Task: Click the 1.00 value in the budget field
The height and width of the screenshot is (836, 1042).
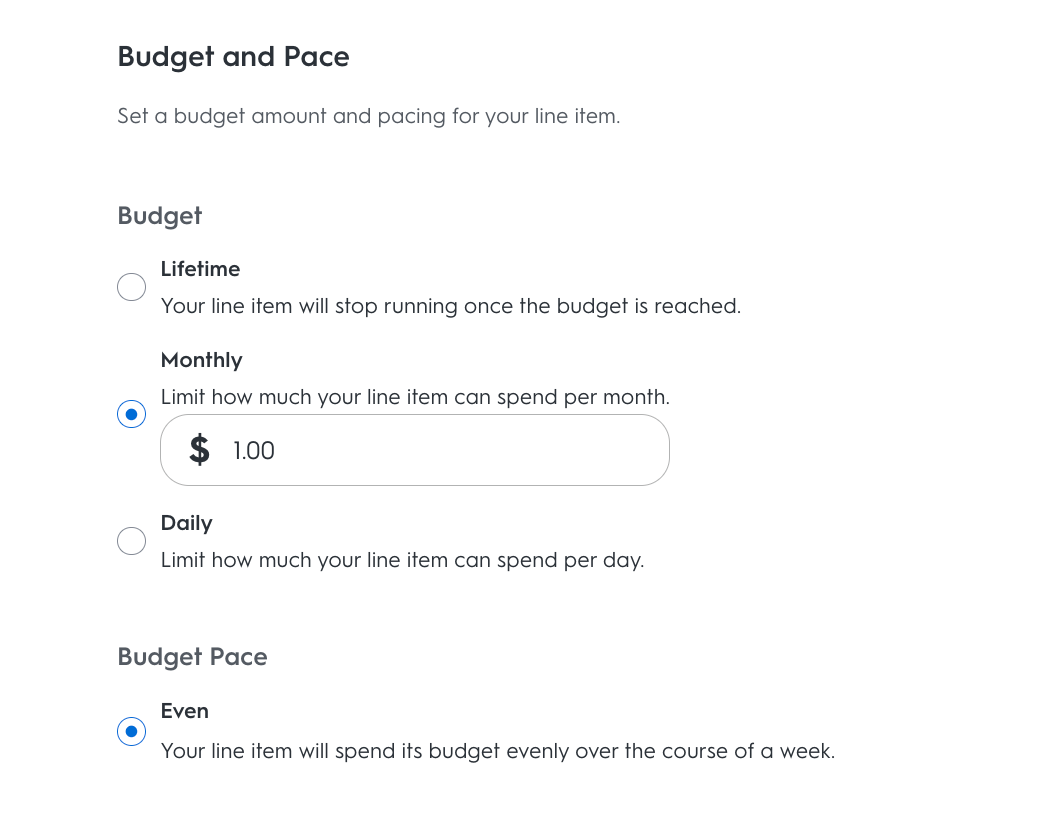Action: pos(254,451)
